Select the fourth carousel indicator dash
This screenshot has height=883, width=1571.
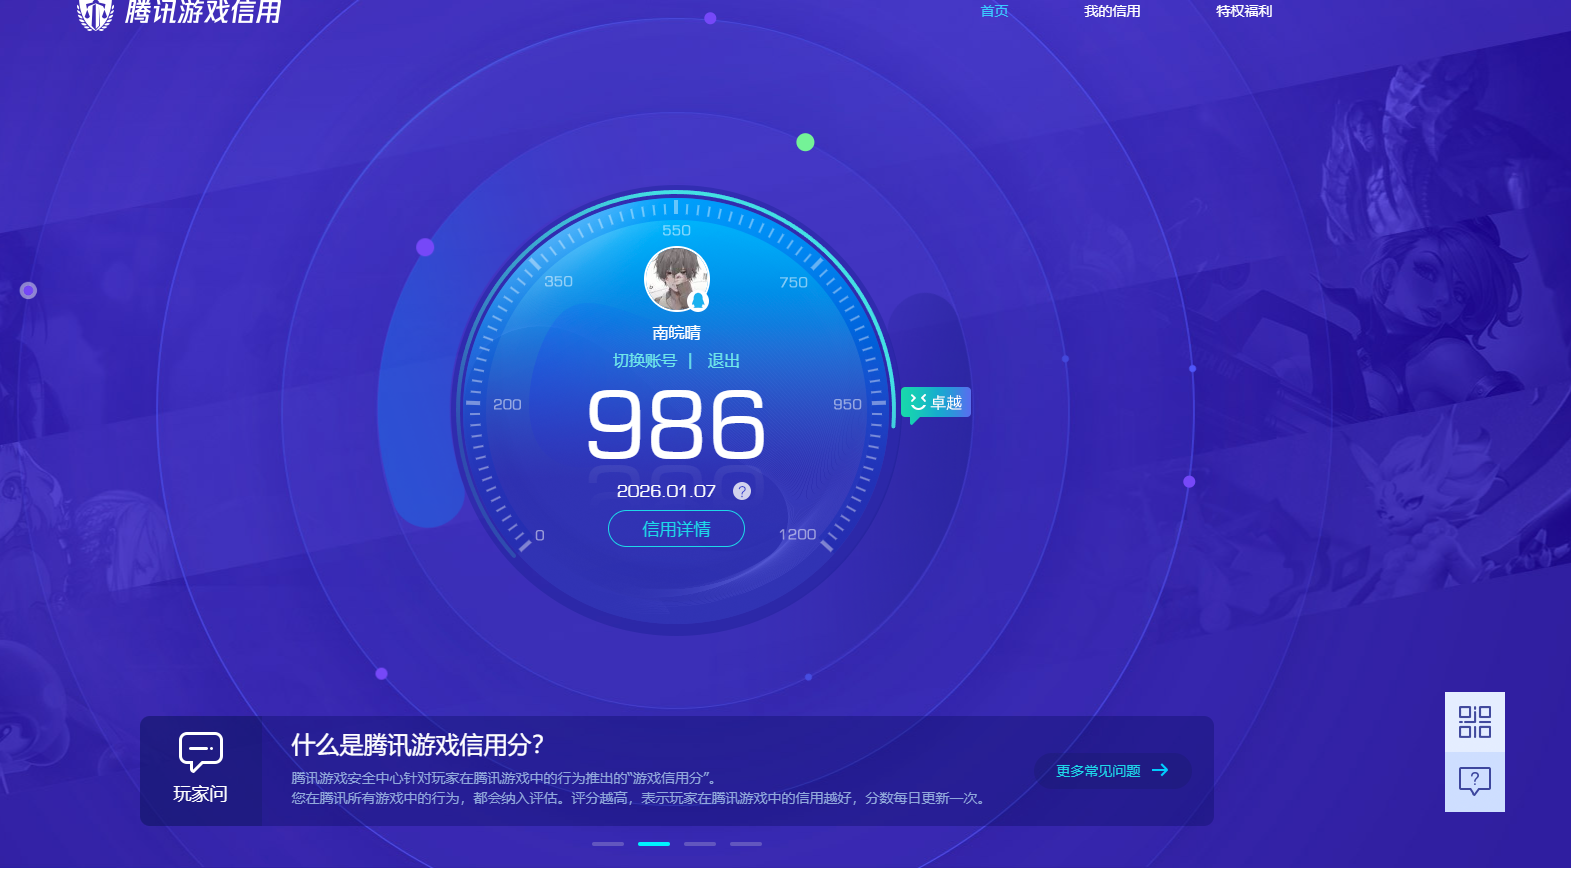(746, 844)
